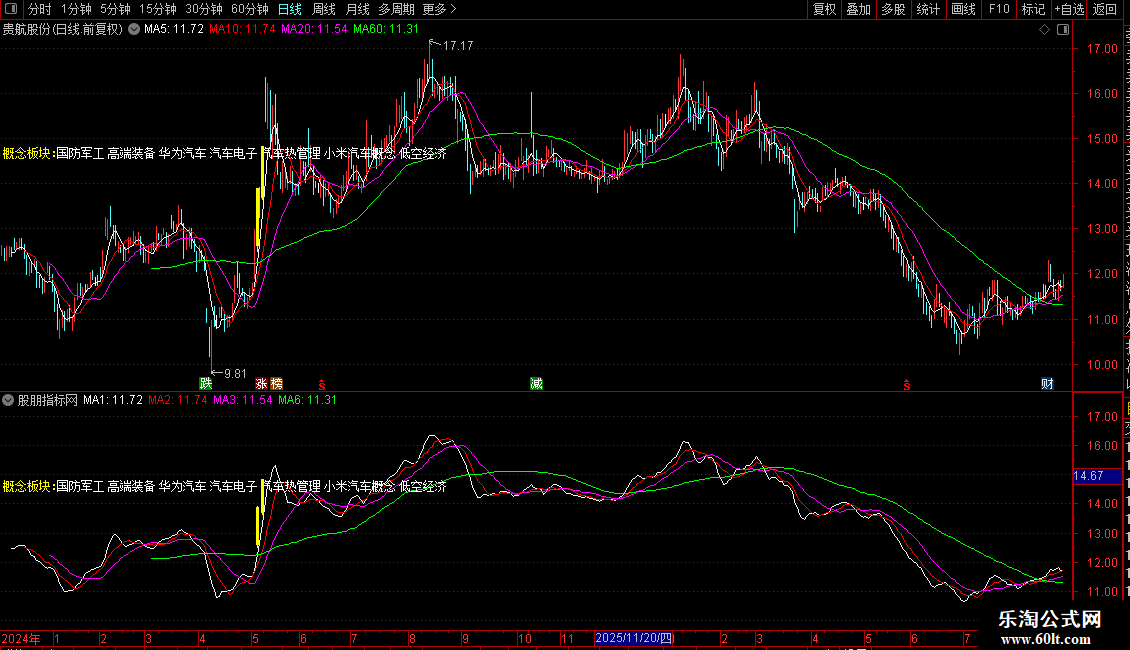Select the 15分钟 period tab
Image resolution: width=1130 pixels, height=650 pixels.
coord(158,9)
